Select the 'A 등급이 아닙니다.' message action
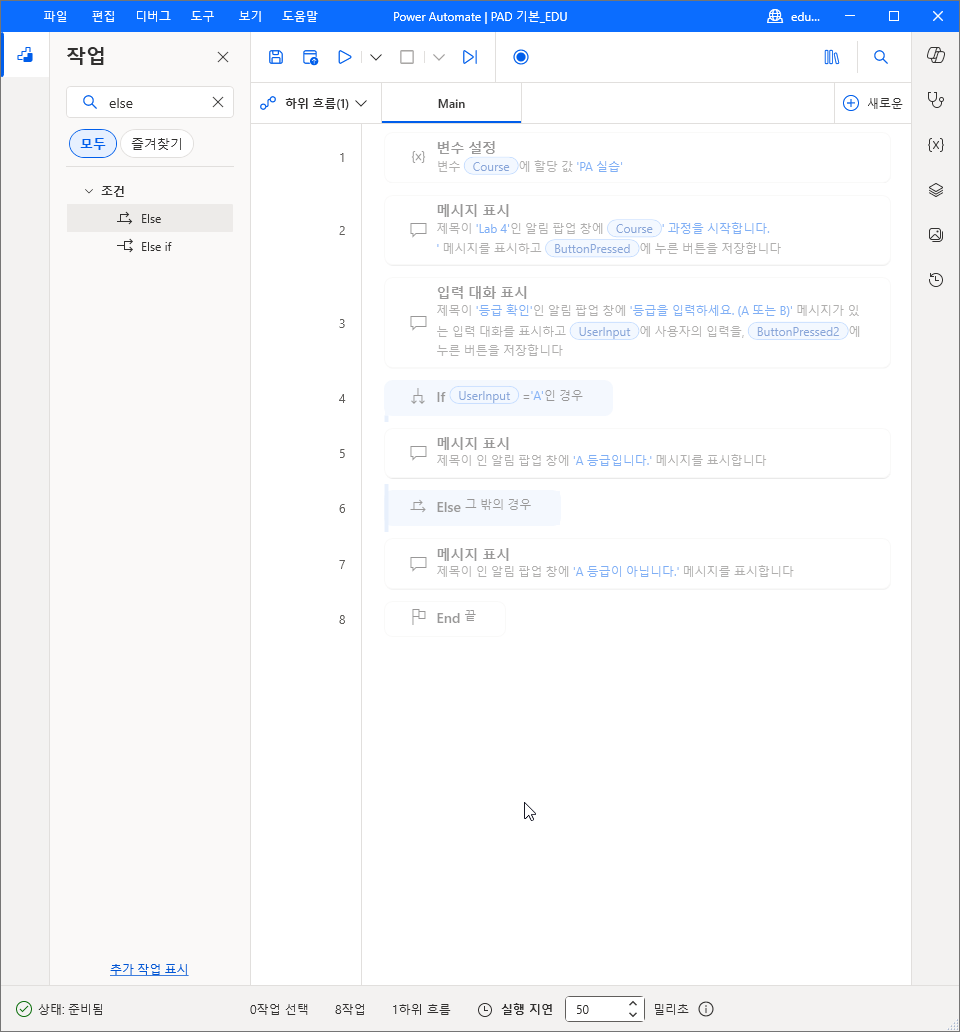Image resolution: width=960 pixels, height=1032 pixels. (637, 564)
